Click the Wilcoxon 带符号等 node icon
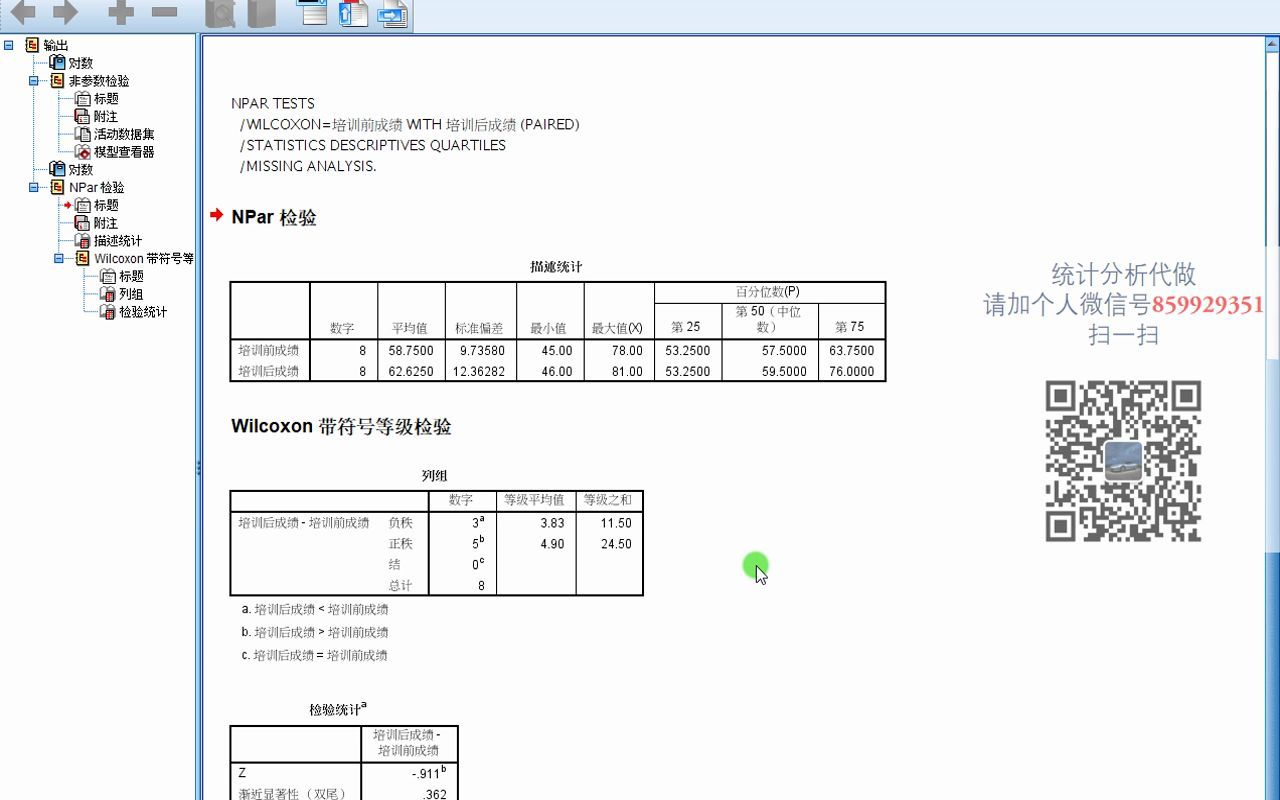This screenshot has width=1280, height=800. (x=82, y=258)
